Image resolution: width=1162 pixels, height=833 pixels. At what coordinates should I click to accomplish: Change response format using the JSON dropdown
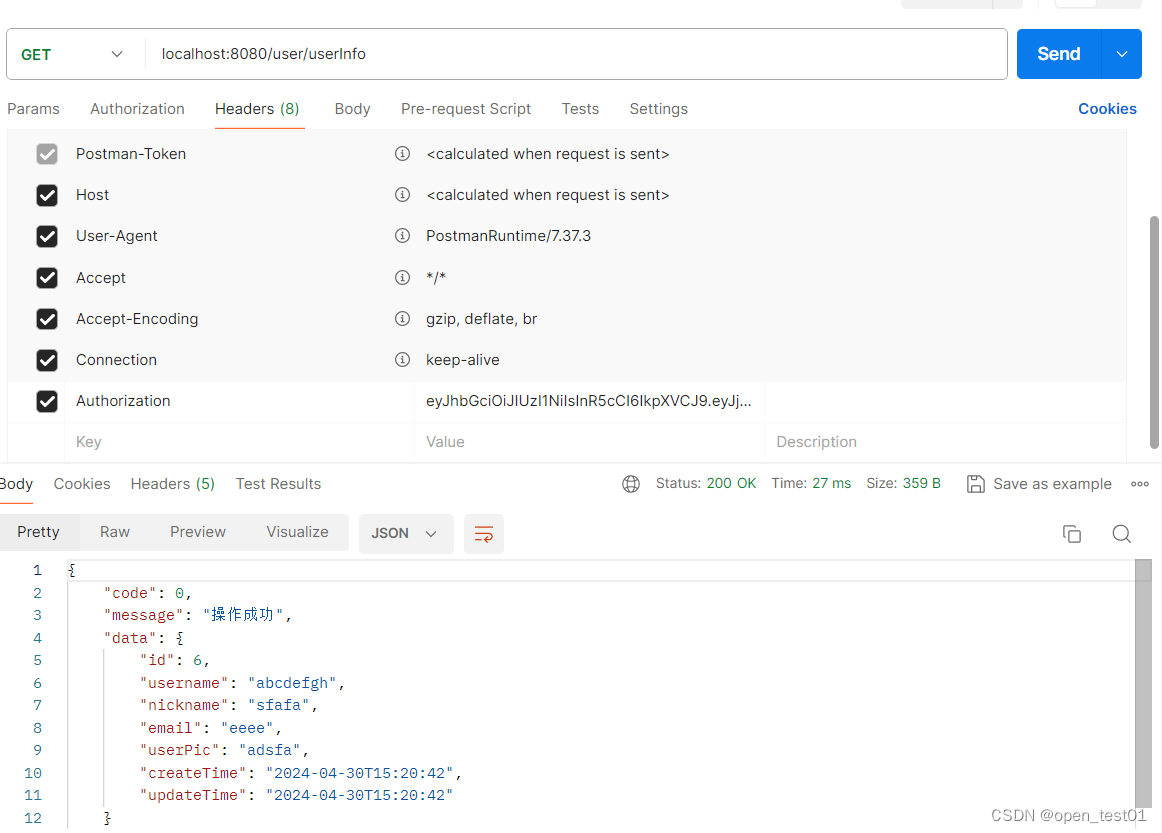point(405,533)
